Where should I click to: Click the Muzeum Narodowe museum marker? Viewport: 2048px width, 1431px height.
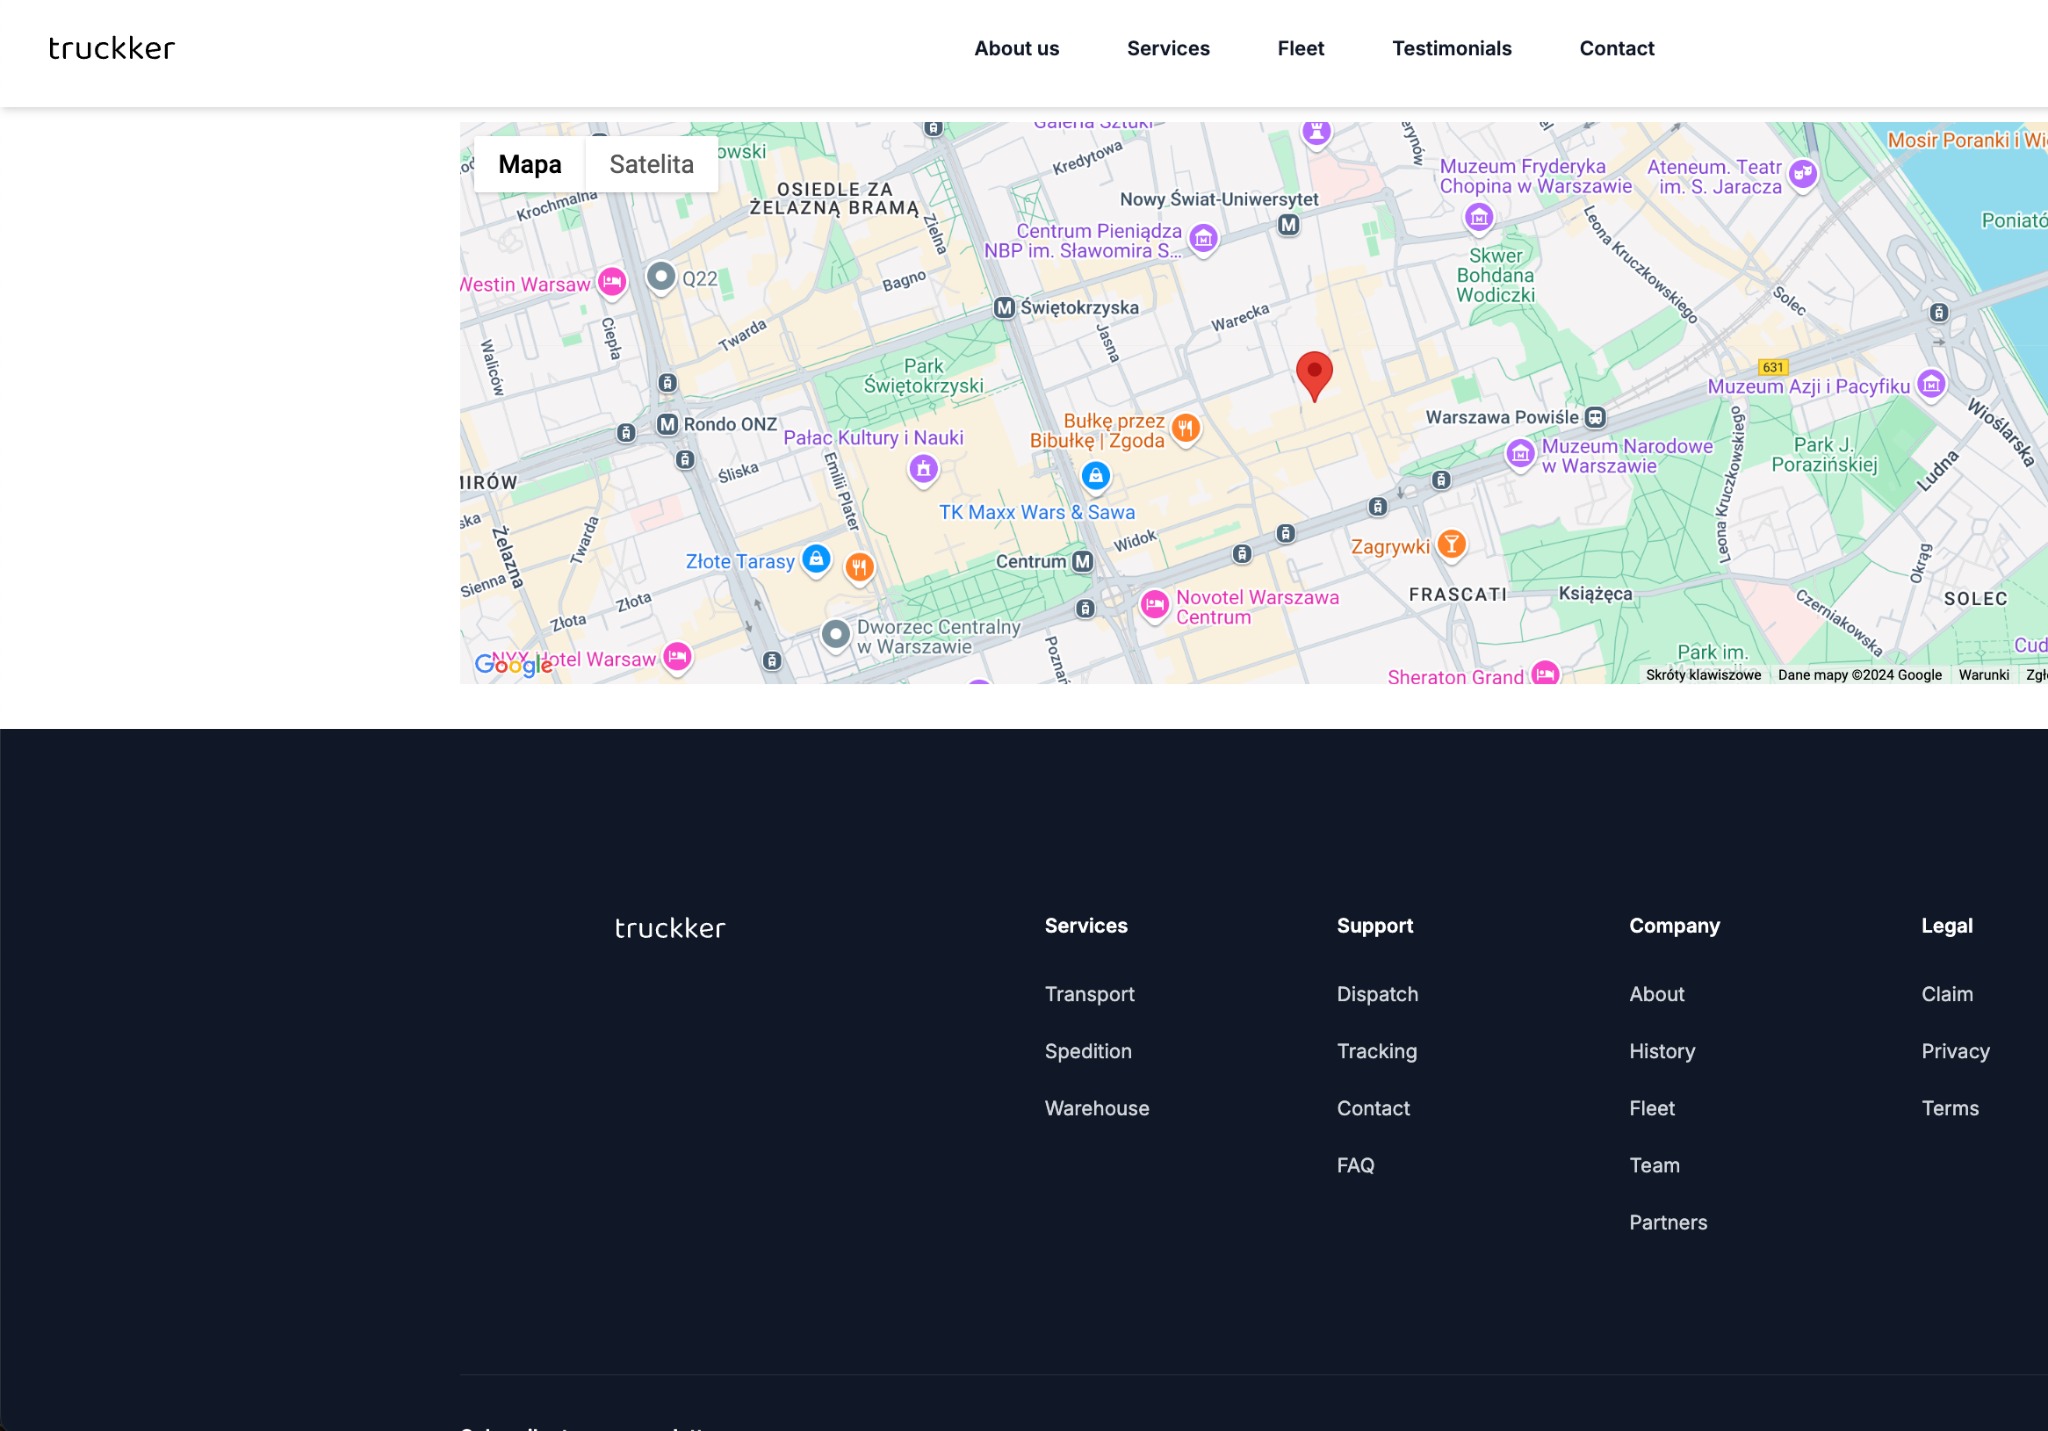tap(1520, 454)
